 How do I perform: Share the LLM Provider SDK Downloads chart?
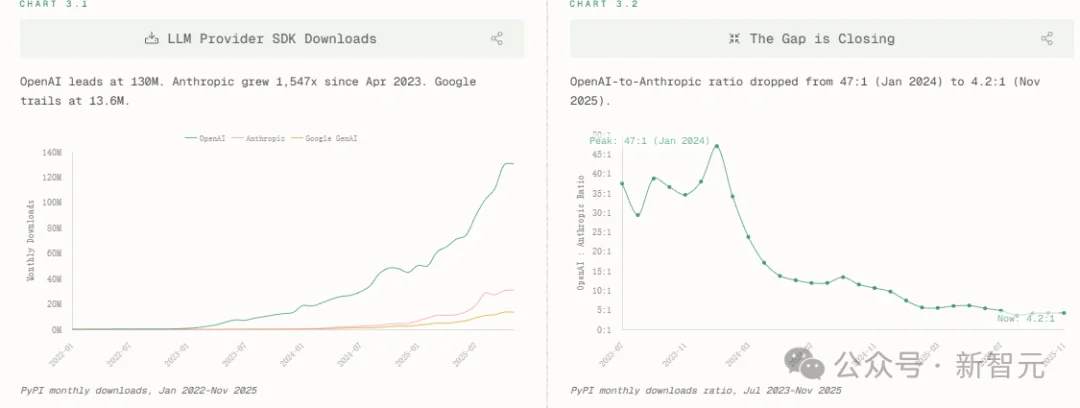click(x=496, y=39)
